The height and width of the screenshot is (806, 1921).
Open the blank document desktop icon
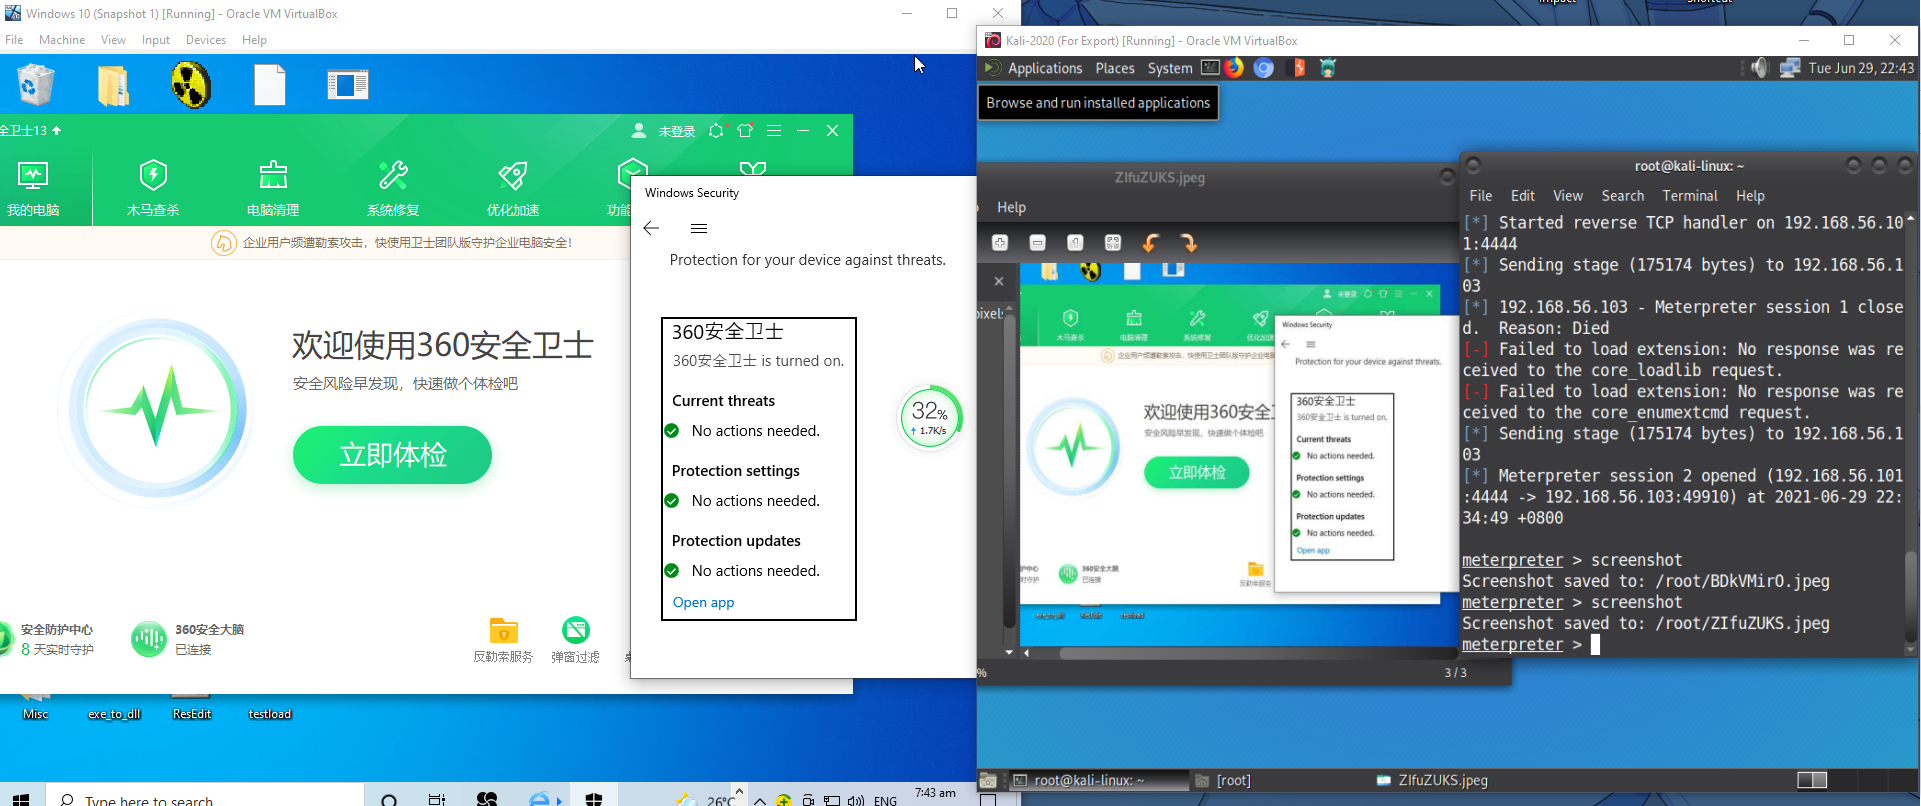(270, 85)
